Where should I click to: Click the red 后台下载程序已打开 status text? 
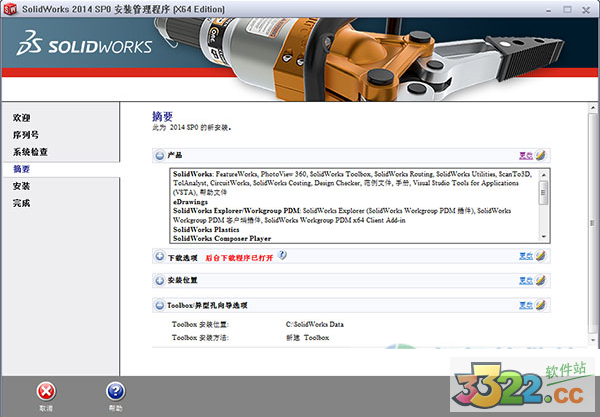coord(239,258)
